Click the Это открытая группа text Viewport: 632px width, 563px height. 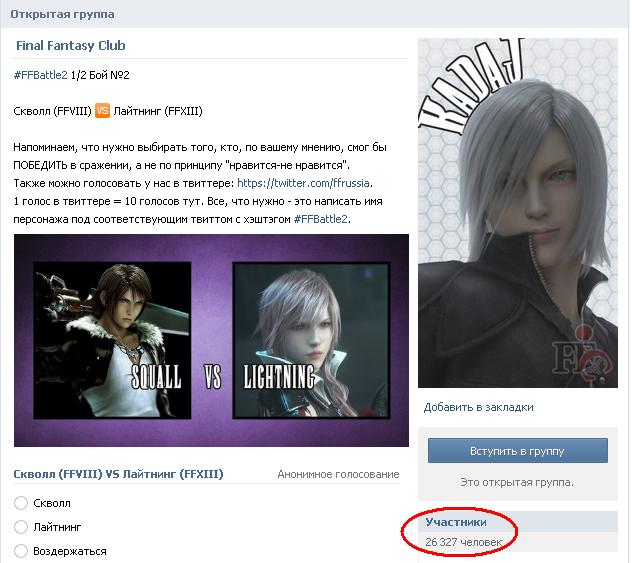[x=517, y=482]
